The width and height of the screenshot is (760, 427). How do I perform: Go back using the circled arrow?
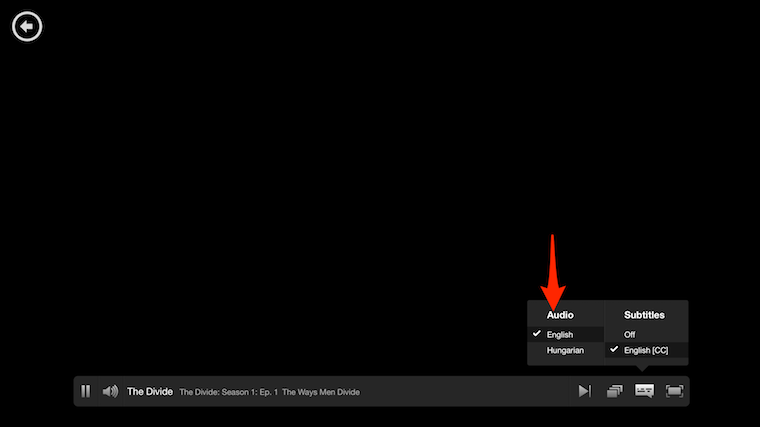(27, 27)
